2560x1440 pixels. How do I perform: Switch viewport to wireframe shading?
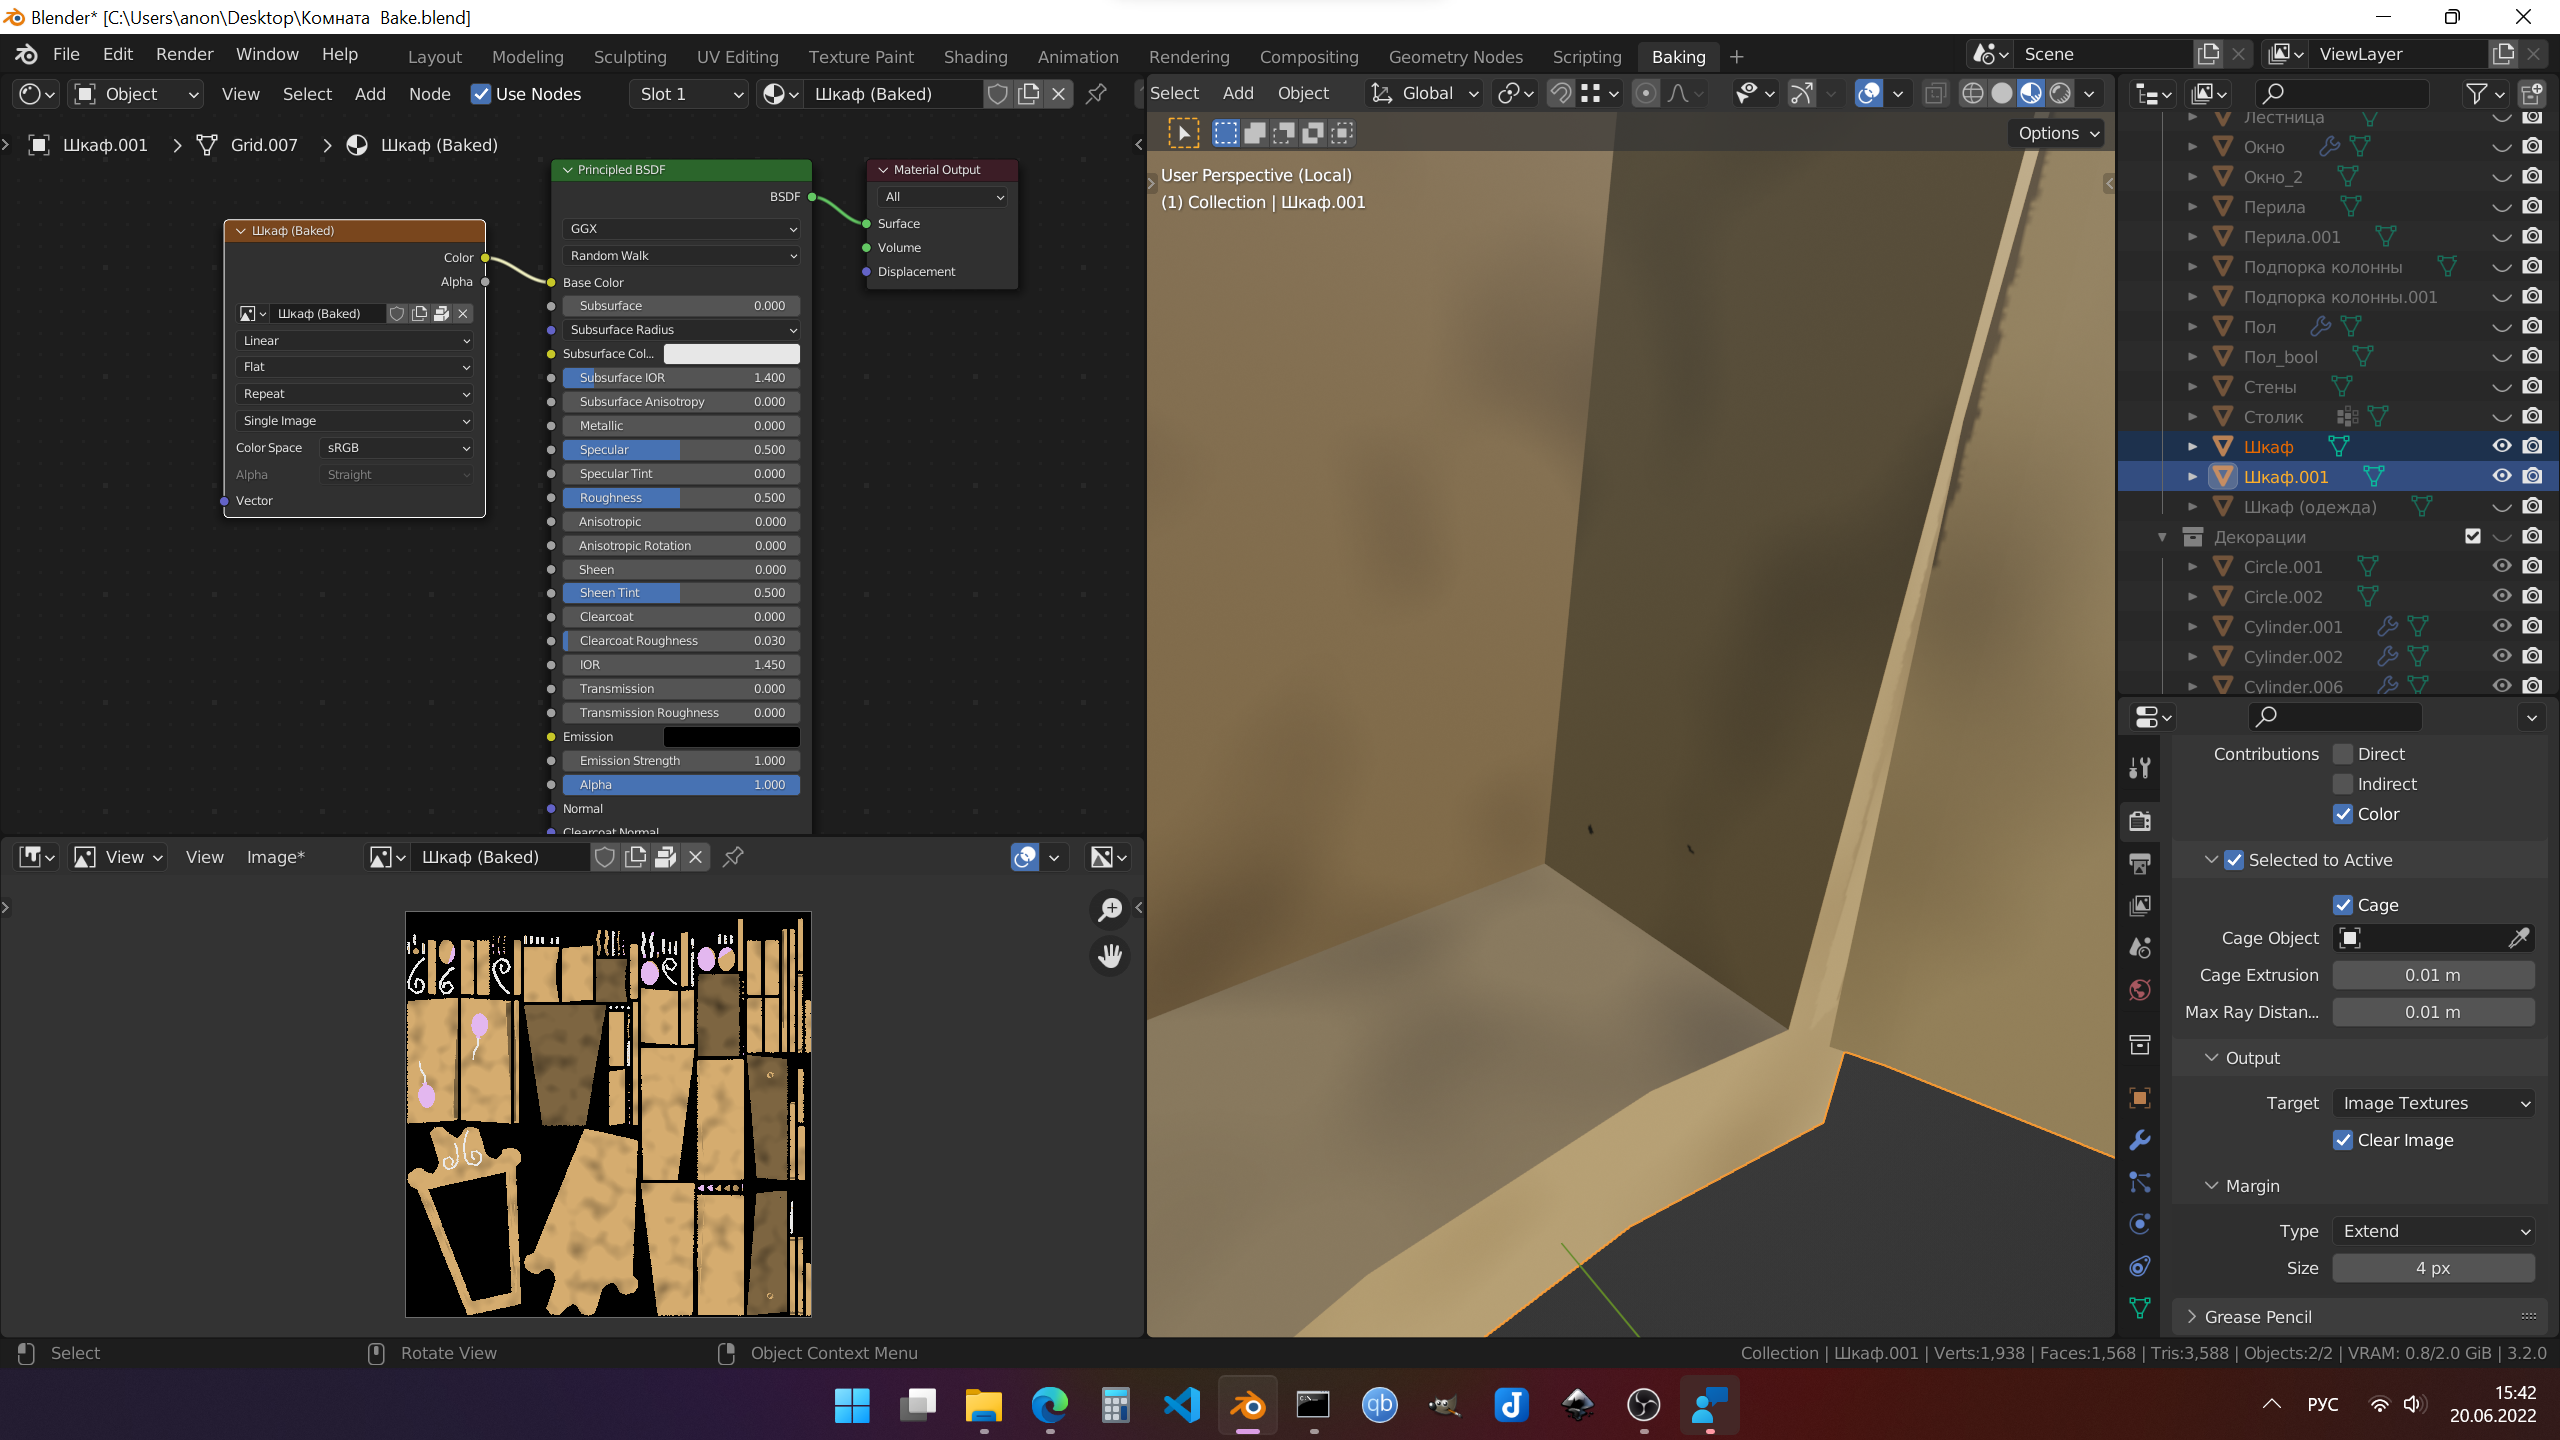tap(1972, 93)
